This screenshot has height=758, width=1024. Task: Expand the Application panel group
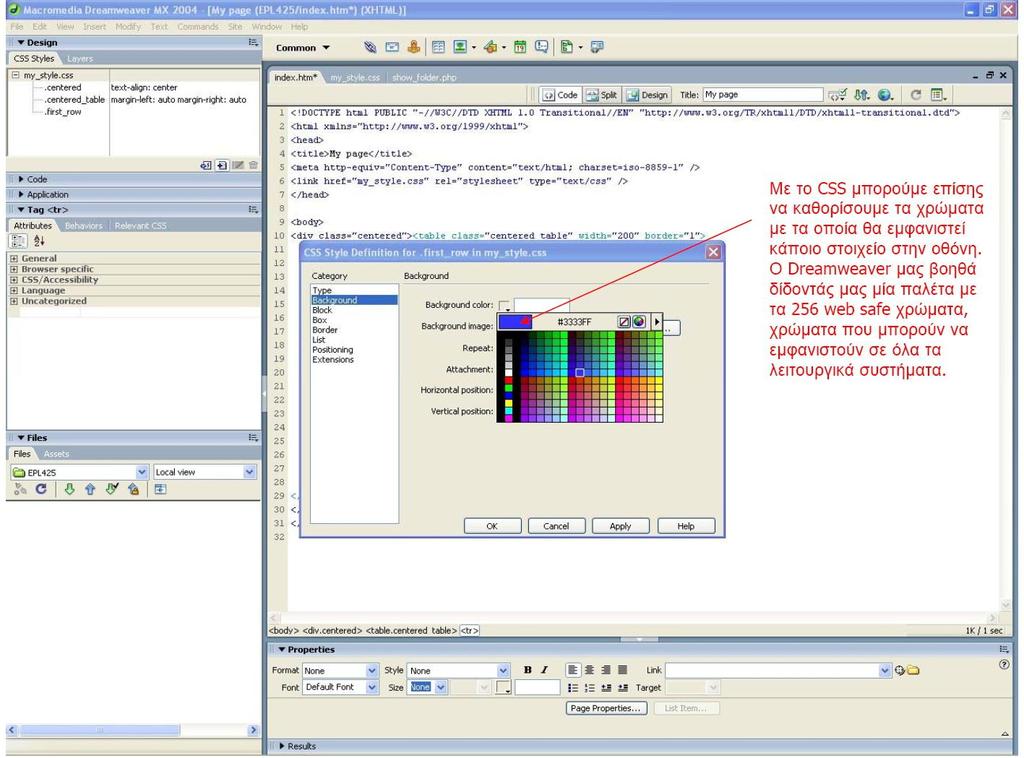21,195
